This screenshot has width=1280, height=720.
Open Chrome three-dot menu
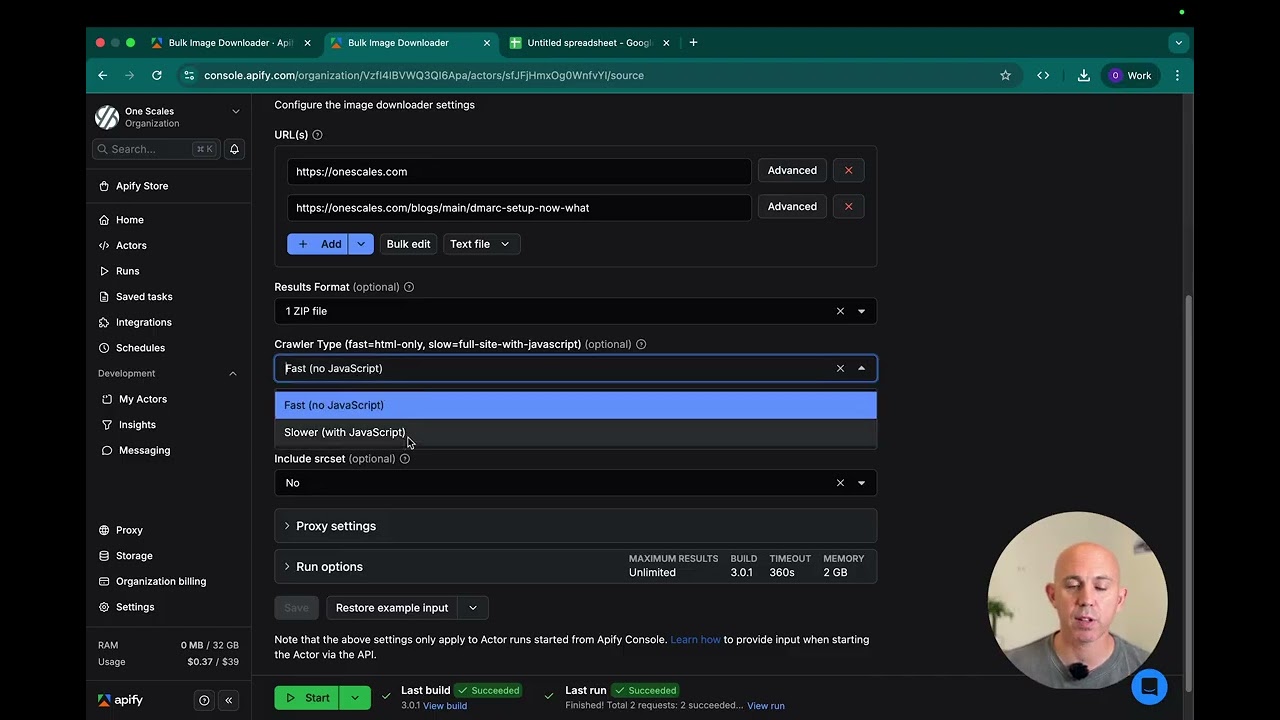tap(1177, 75)
